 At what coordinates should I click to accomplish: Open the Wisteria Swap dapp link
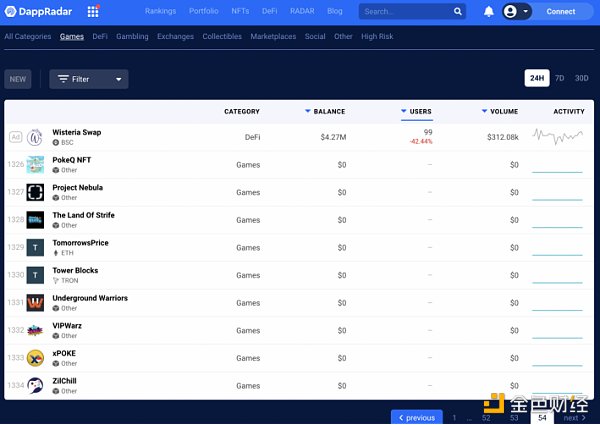(x=77, y=132)
